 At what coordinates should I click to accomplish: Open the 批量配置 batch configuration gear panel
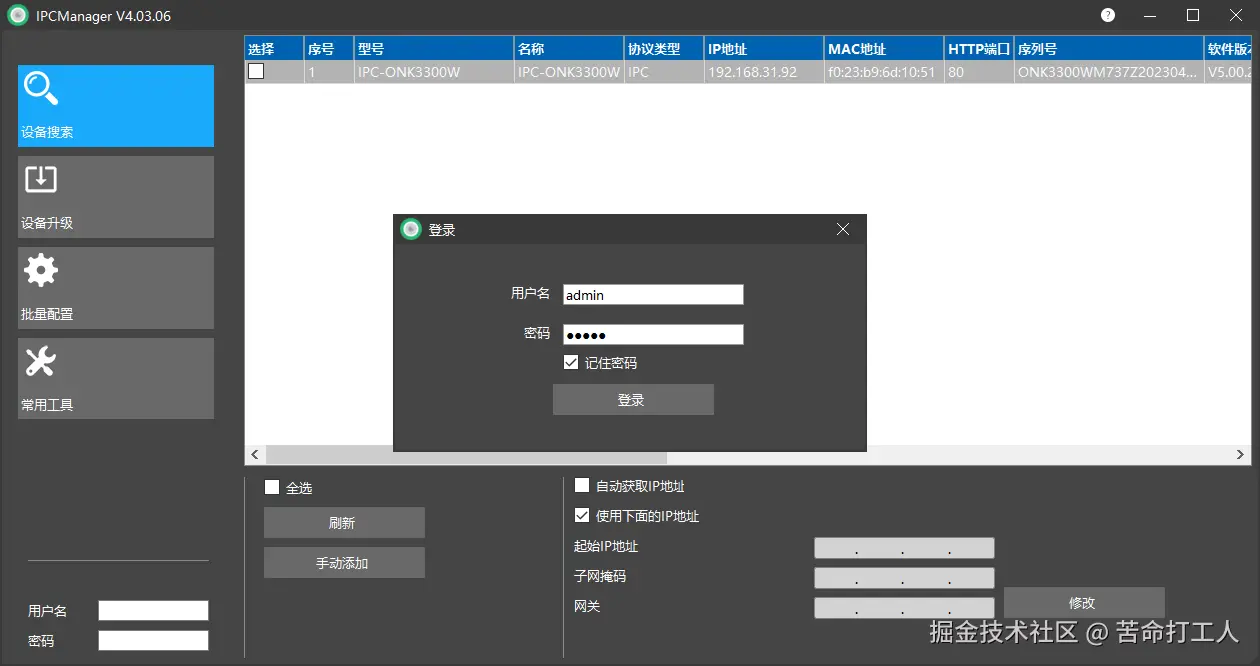click(x=116, y=288)
